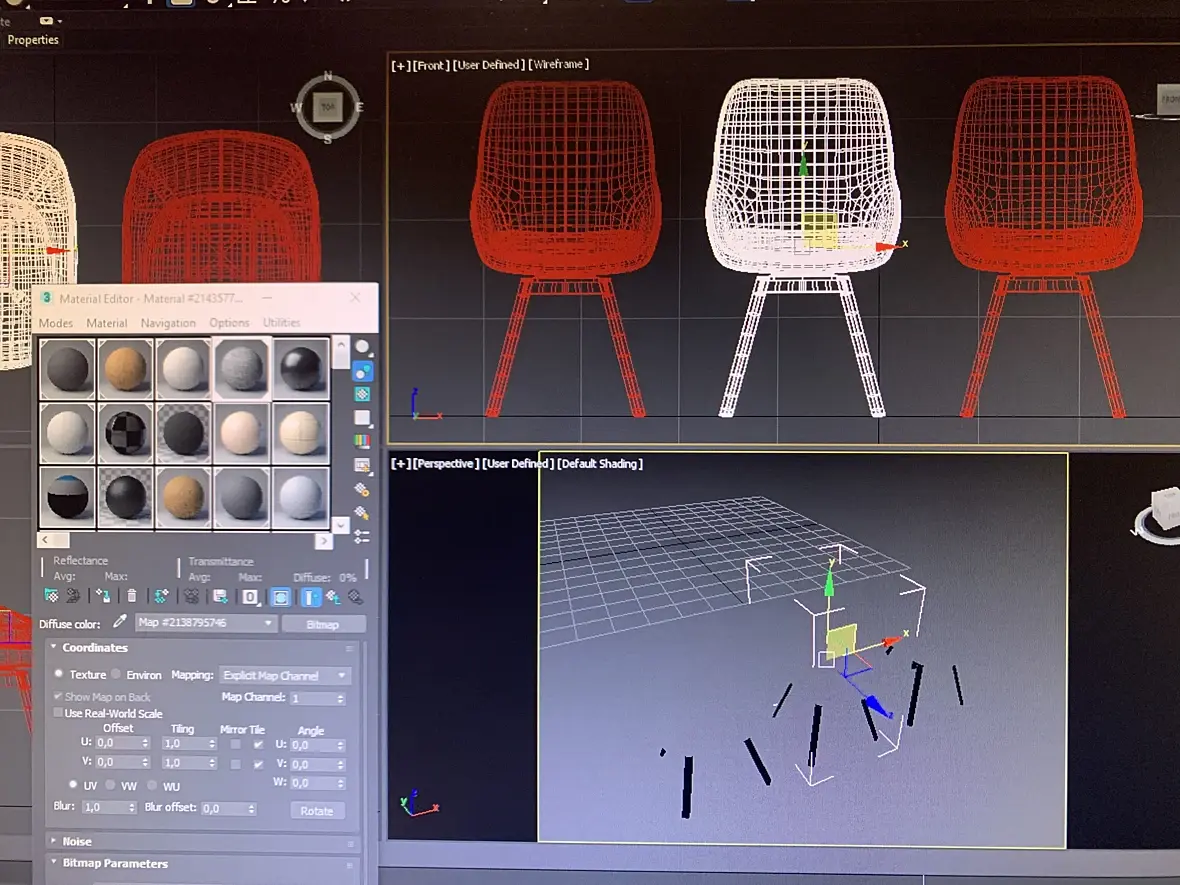Viewport: 1180px width, 885px height.
Task: Open the Navigation menu
Action: pos(168,323)
